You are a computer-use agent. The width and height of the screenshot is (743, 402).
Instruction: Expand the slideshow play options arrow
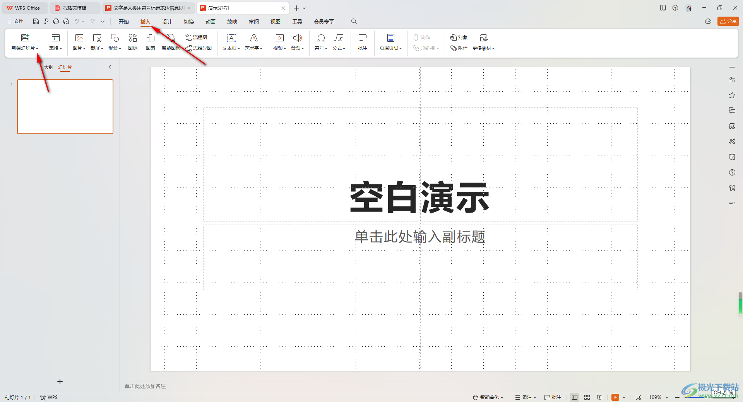coord(624,397)
